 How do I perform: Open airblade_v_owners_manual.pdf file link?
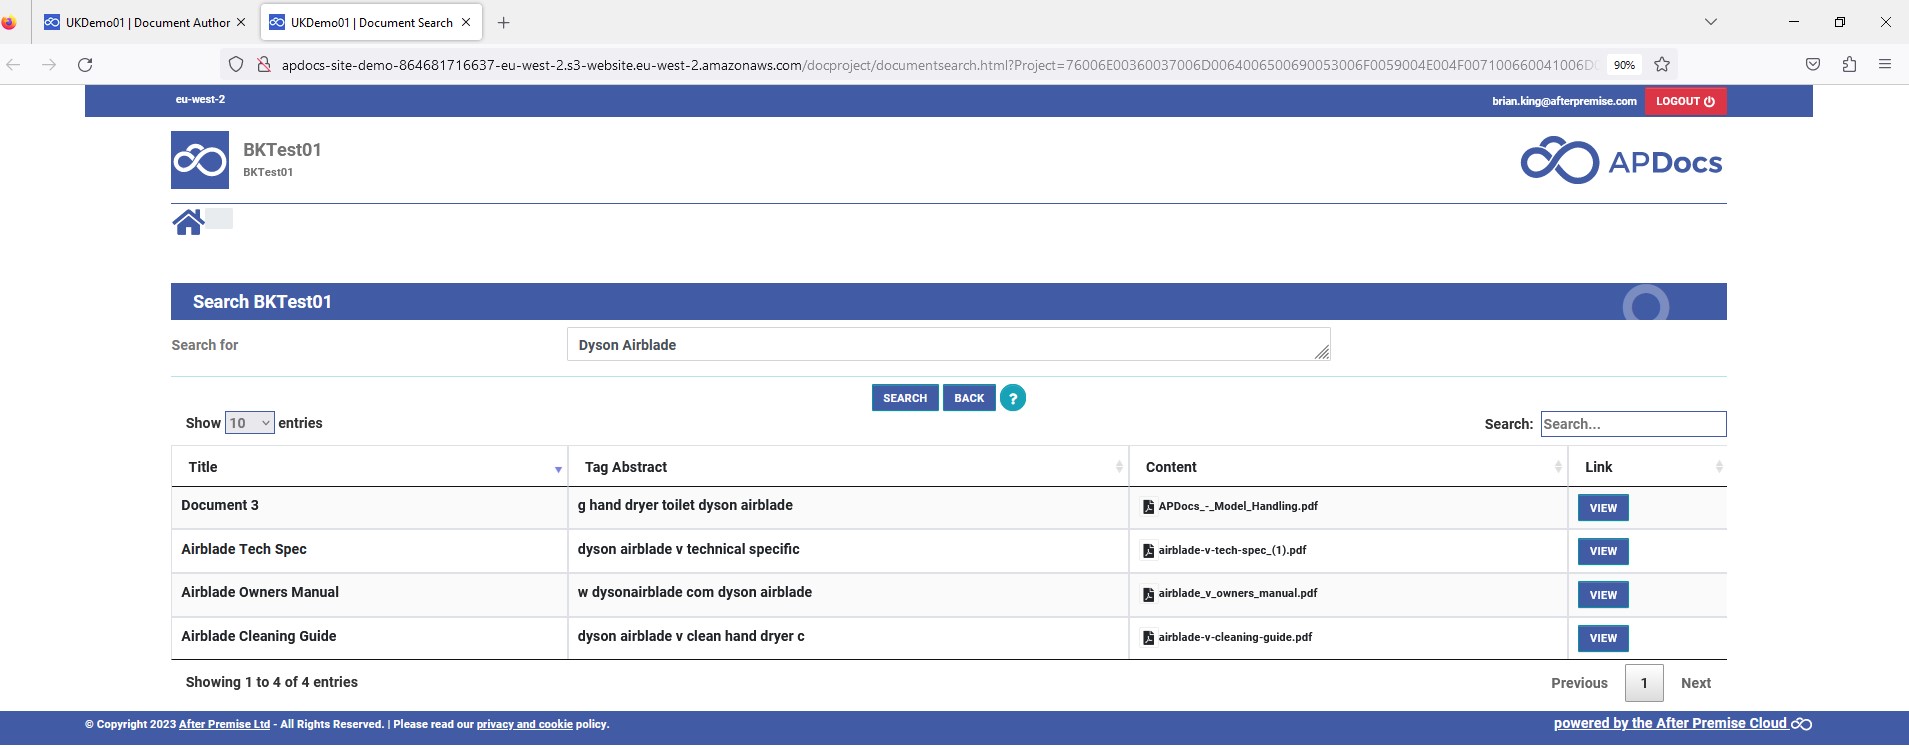[1238, 593]
